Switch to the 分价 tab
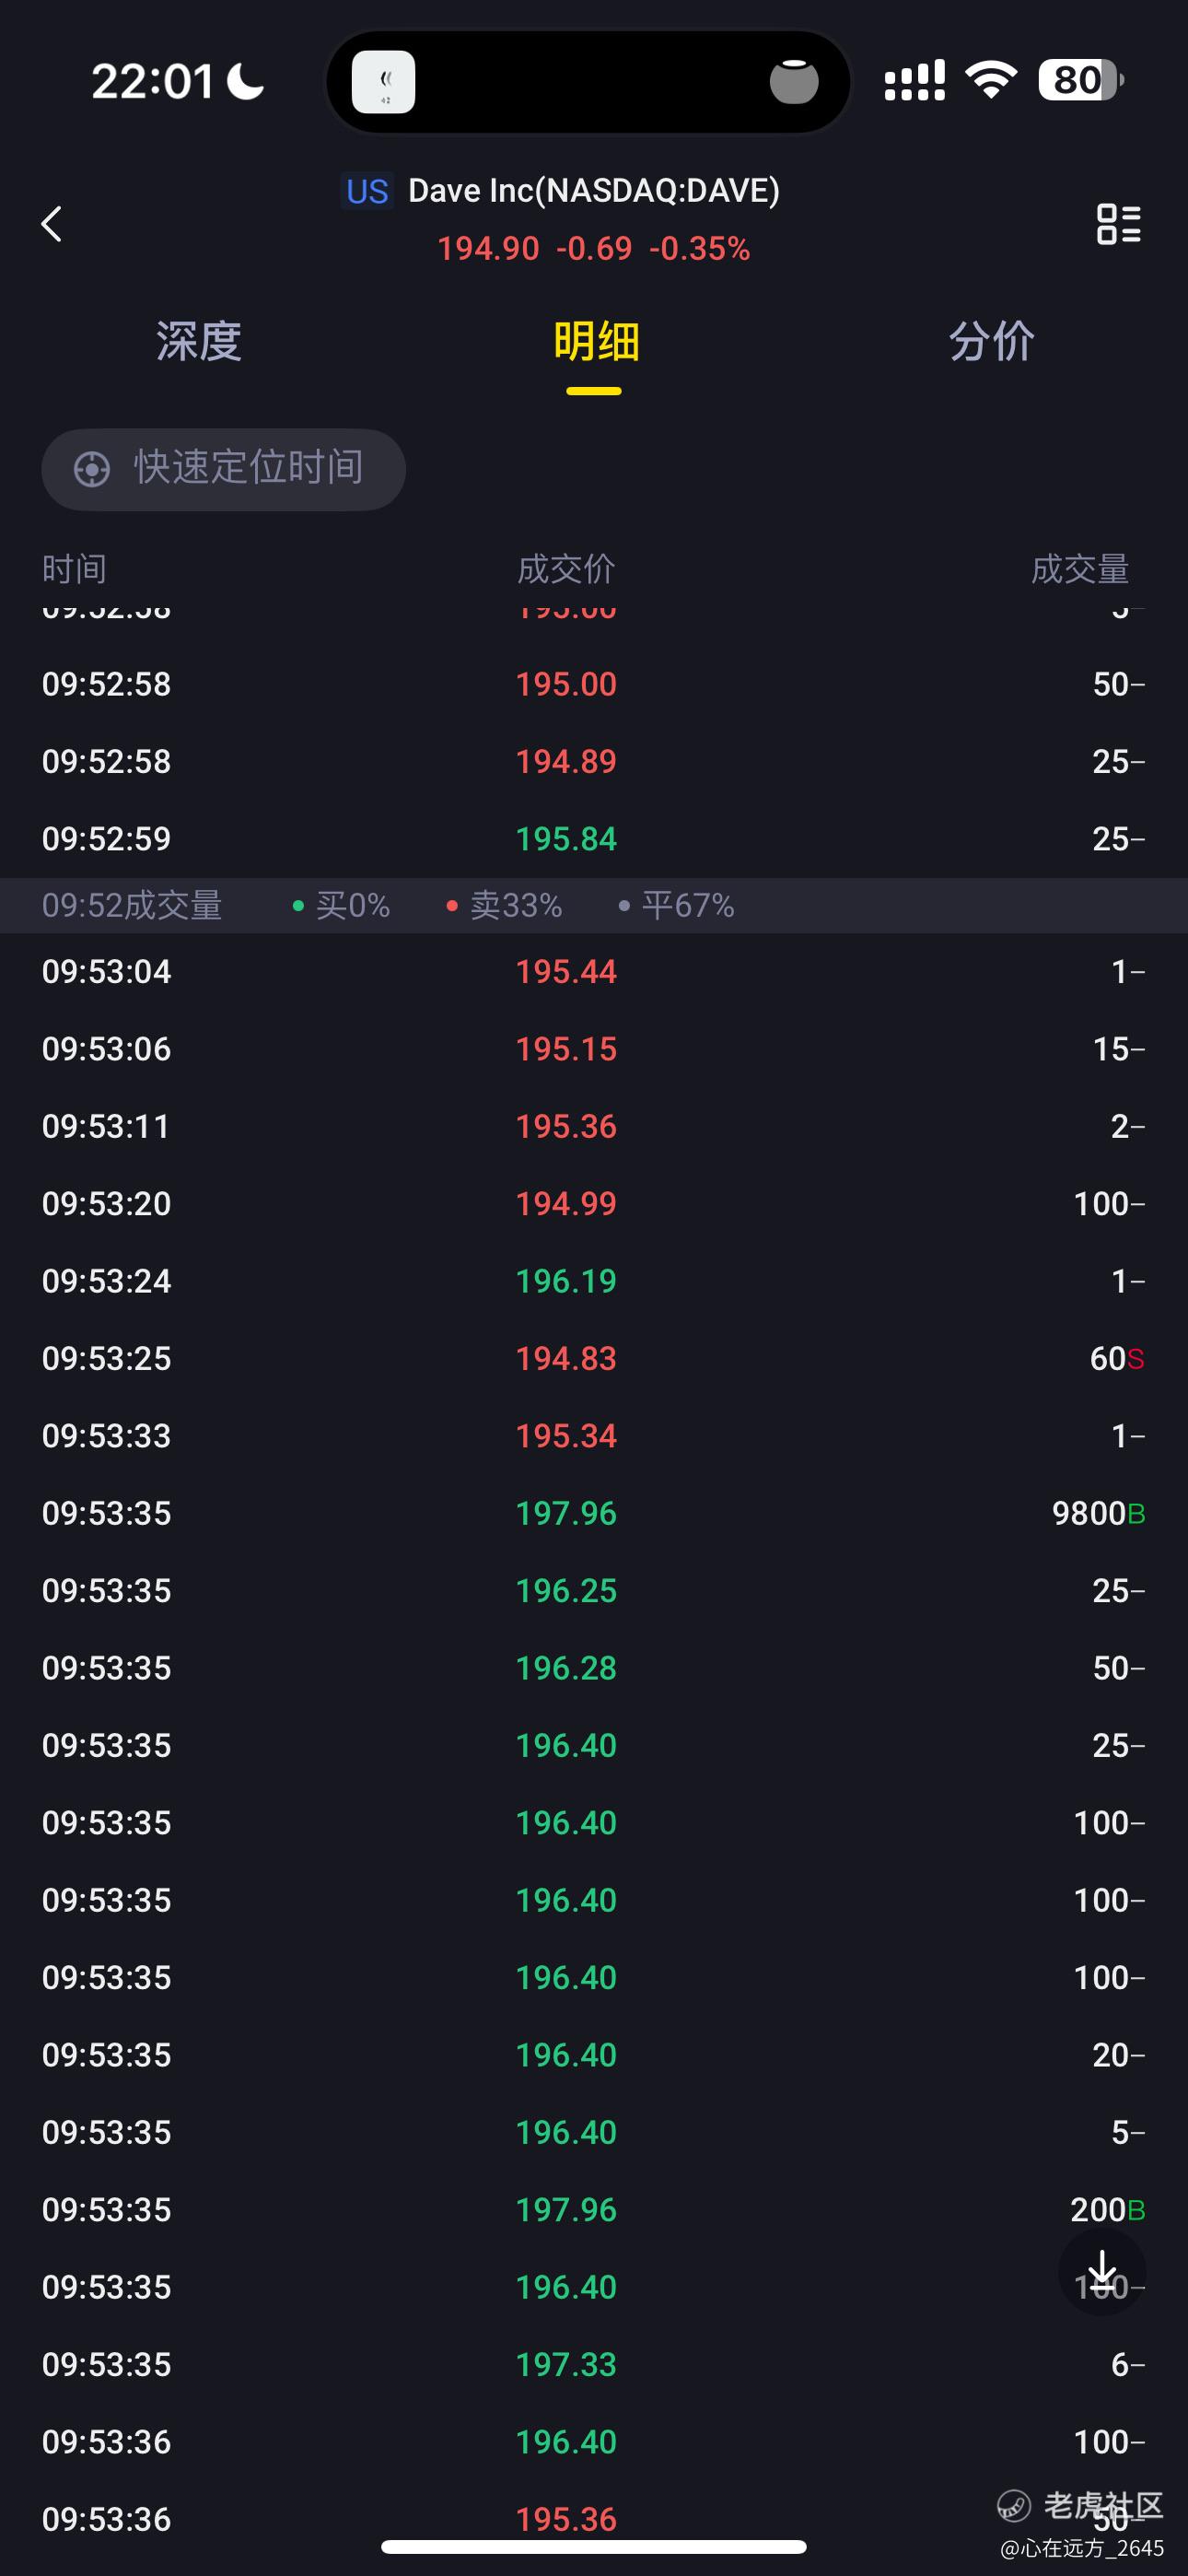 [990, 342]
